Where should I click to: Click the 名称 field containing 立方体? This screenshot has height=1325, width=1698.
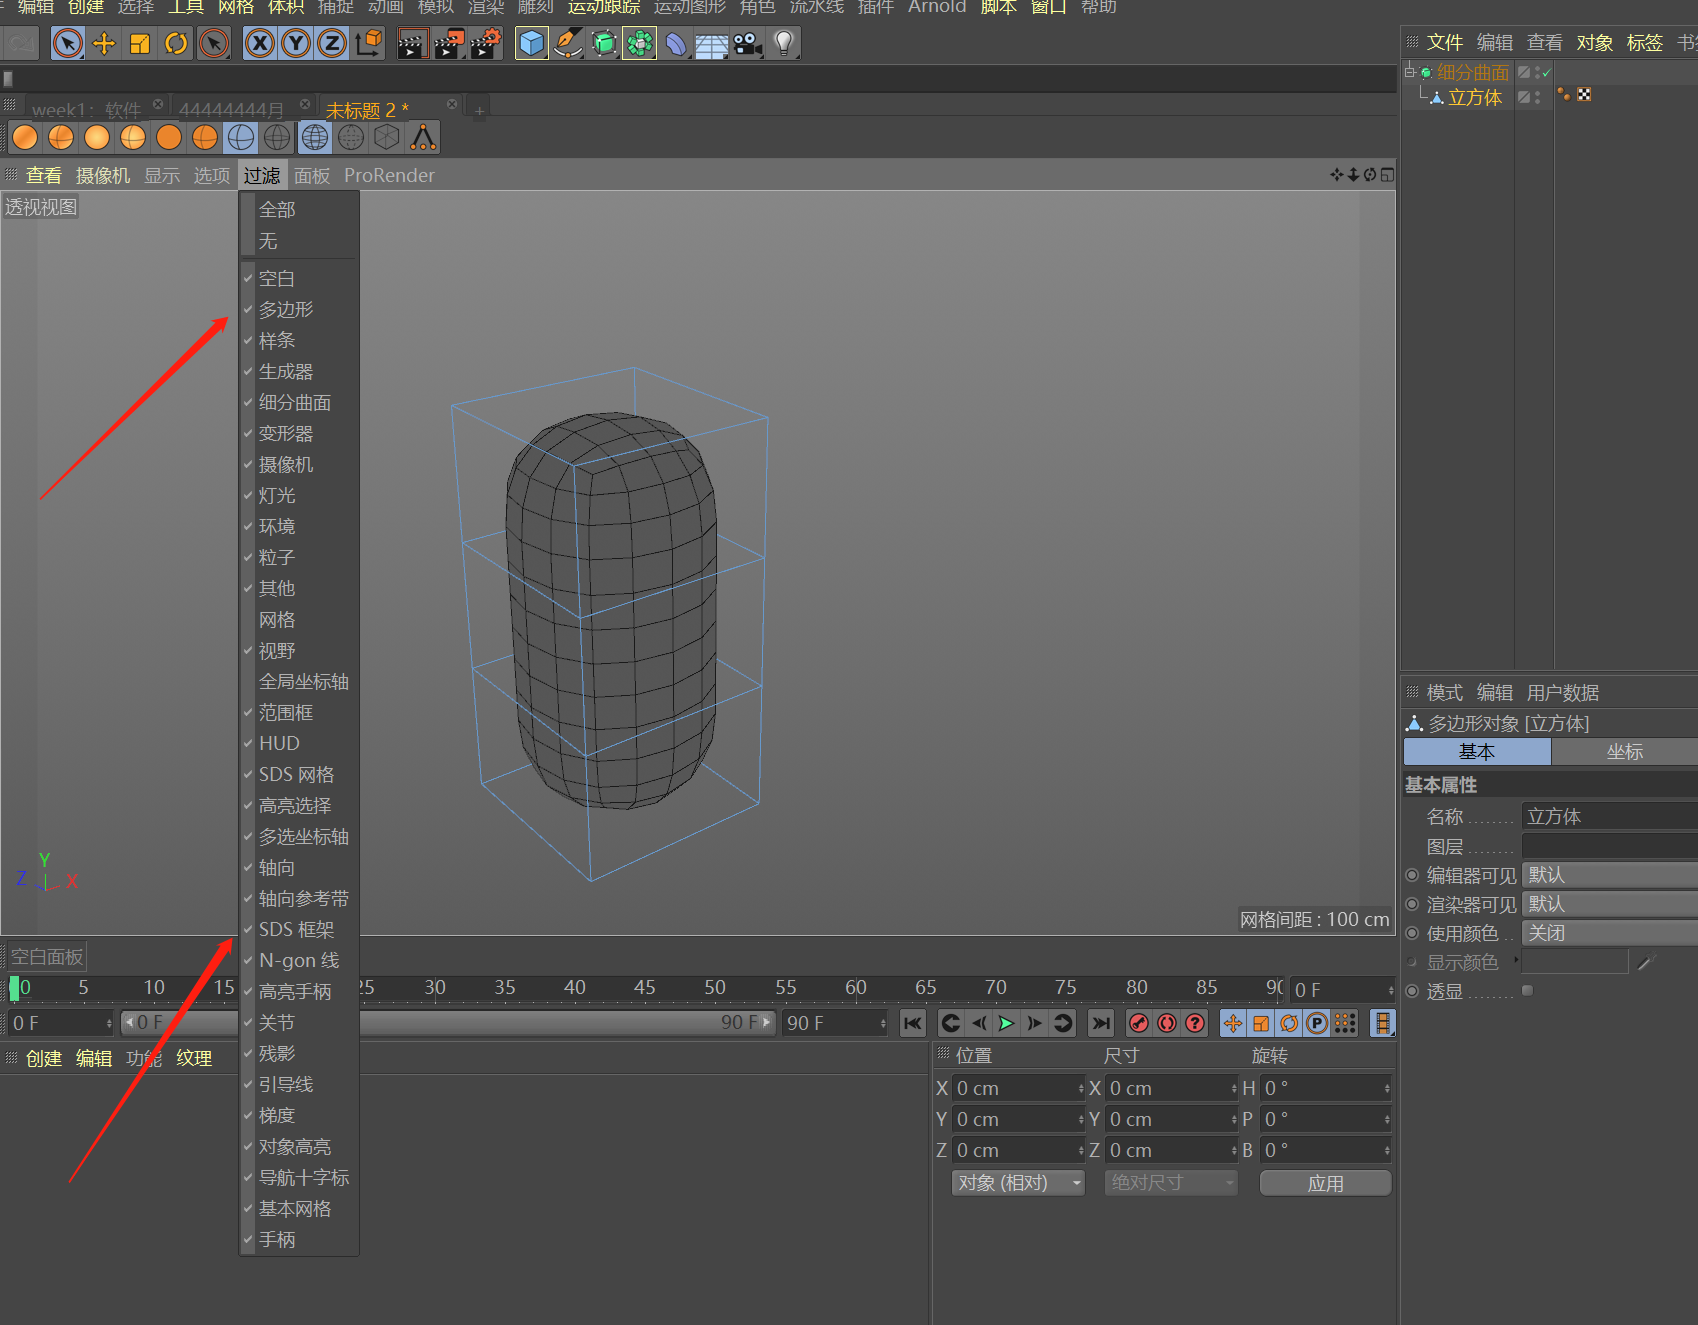tap(1610, 817)
